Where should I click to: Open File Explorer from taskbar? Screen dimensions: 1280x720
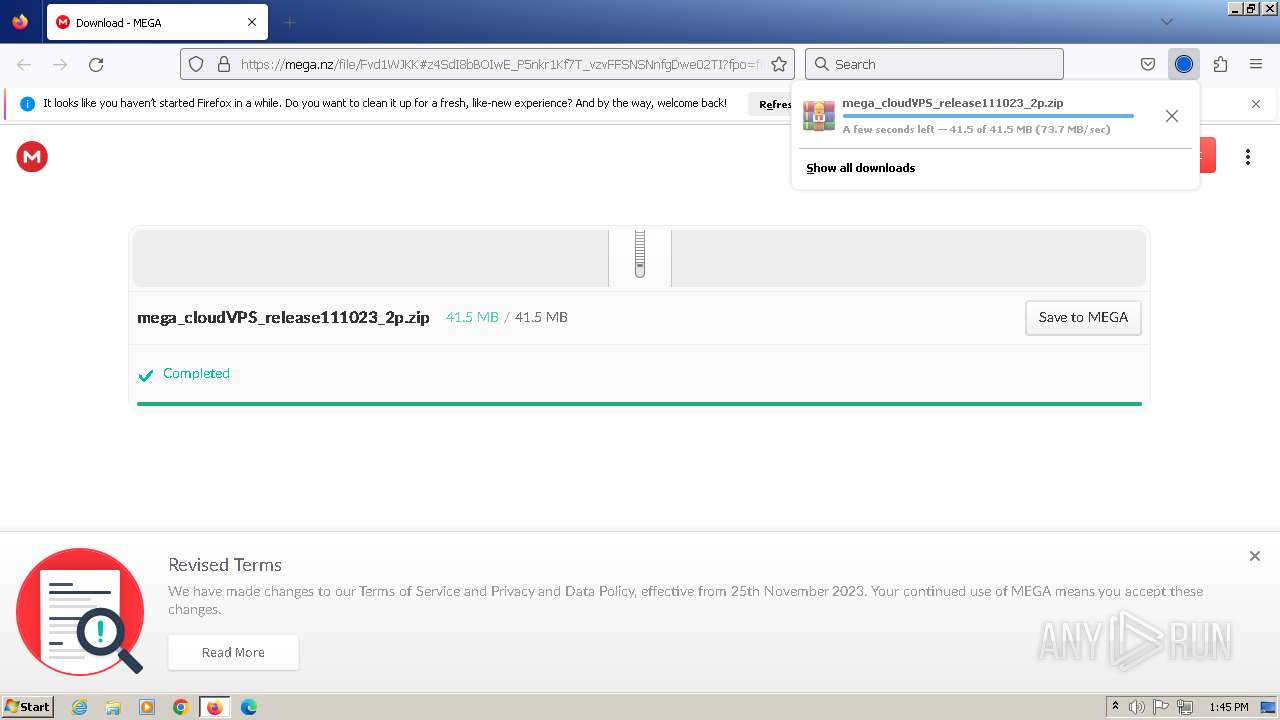pyautogui.click(x=113, y=707)
